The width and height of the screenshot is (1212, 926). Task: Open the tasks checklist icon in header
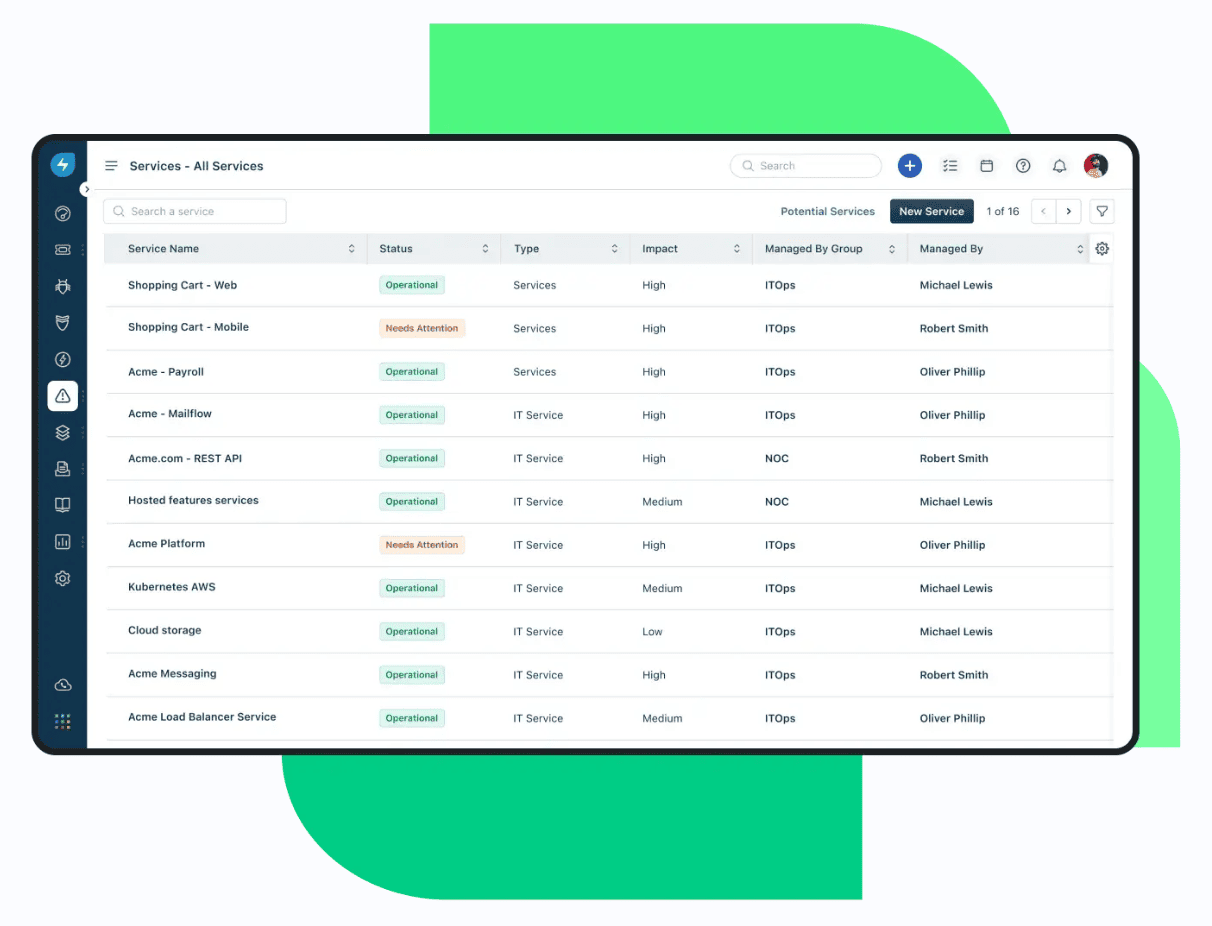coord(950,166)
